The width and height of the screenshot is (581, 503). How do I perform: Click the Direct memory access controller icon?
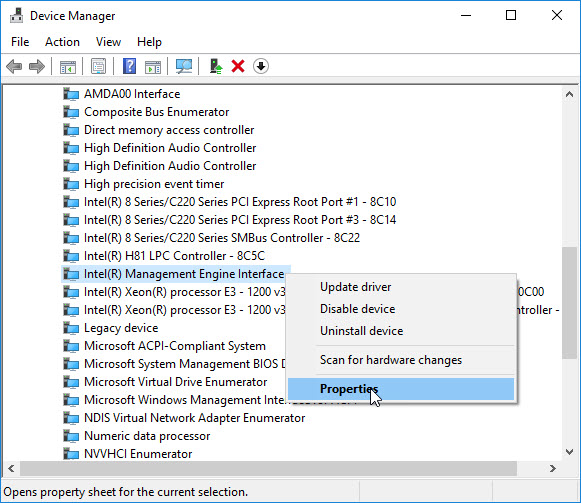[71, 130]
